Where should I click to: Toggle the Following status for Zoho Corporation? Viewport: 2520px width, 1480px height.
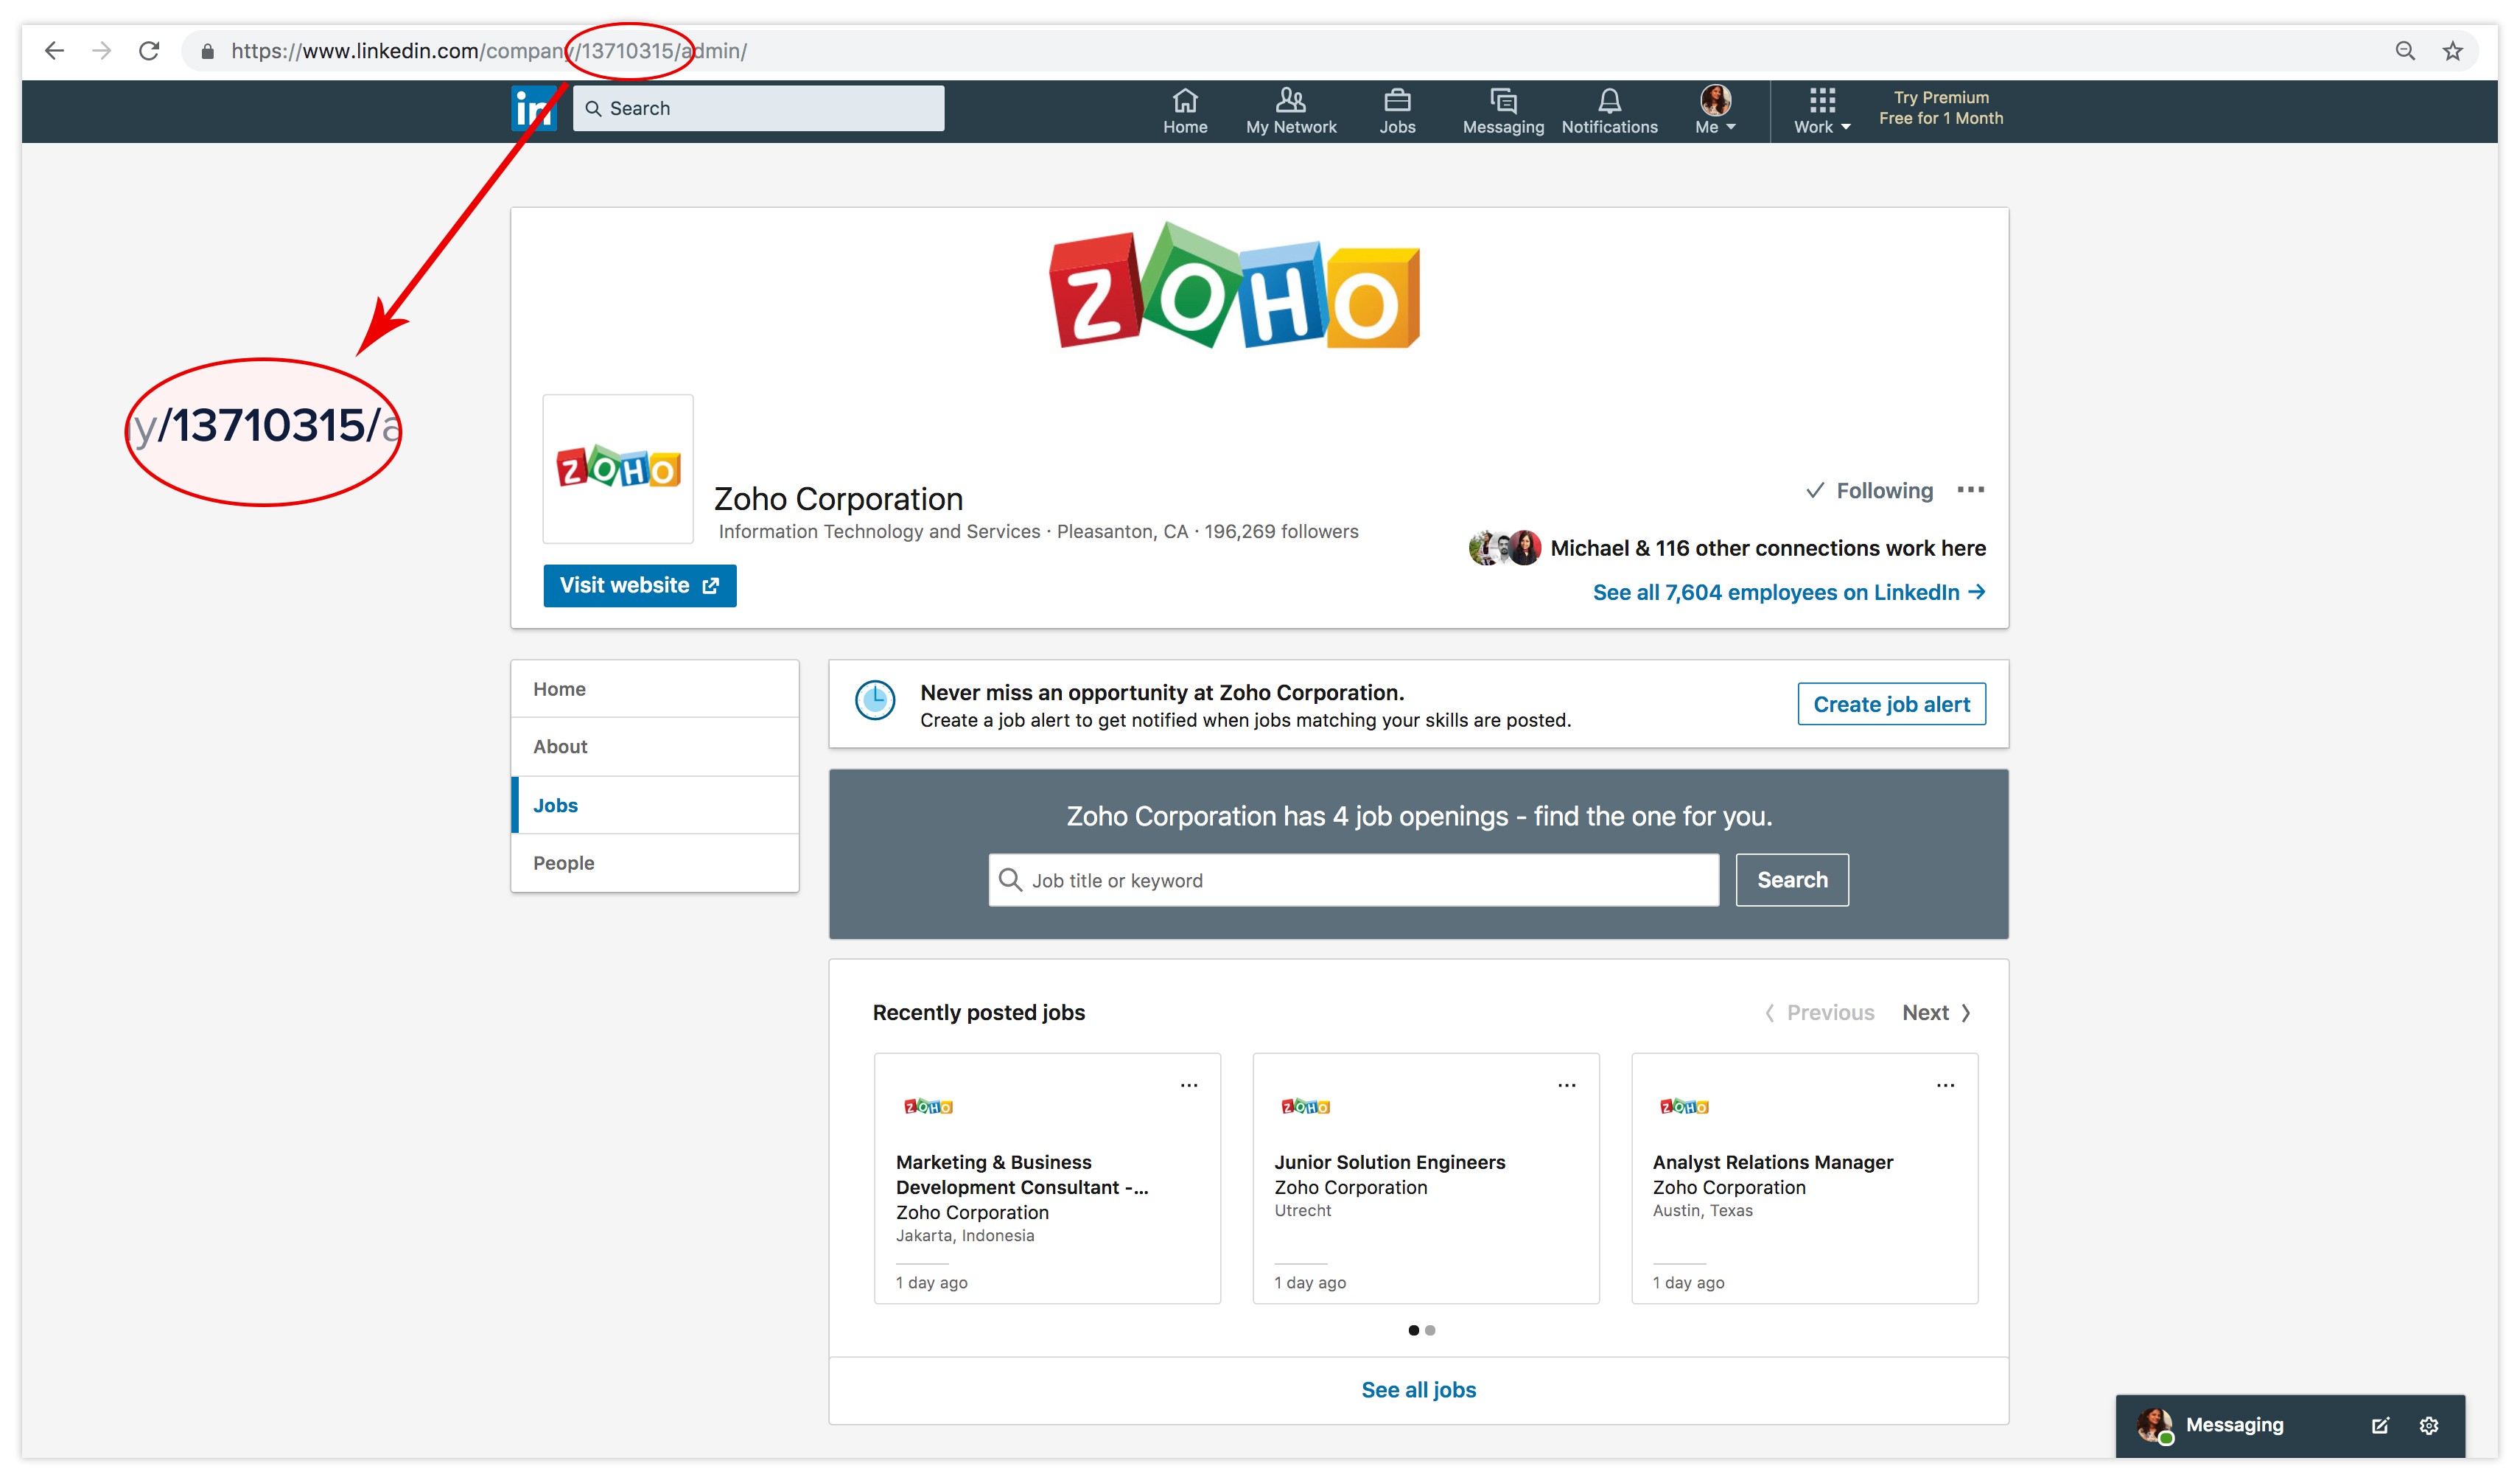coord(1869,490)
